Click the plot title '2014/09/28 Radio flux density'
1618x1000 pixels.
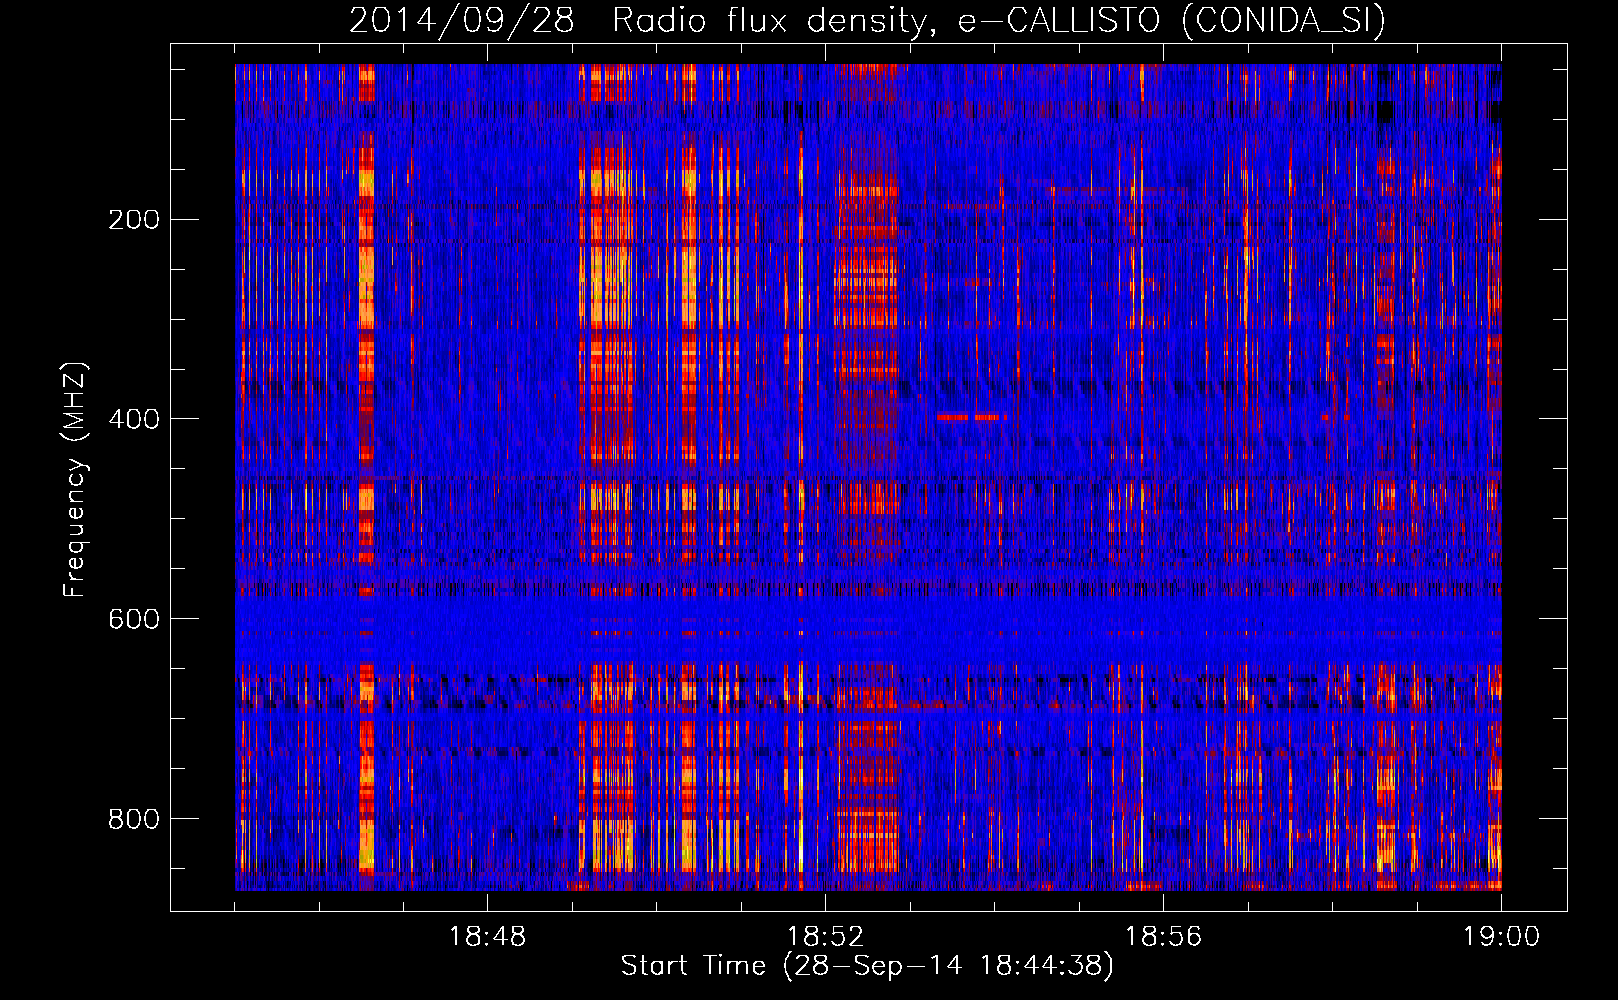pyautogui.click(x=867, y=21)
